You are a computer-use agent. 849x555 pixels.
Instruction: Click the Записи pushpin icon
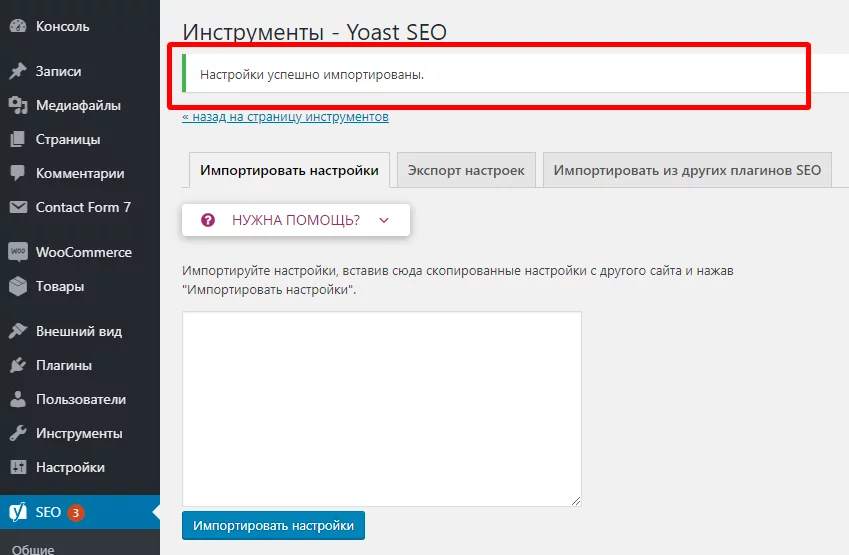click(x=18, y=71)
